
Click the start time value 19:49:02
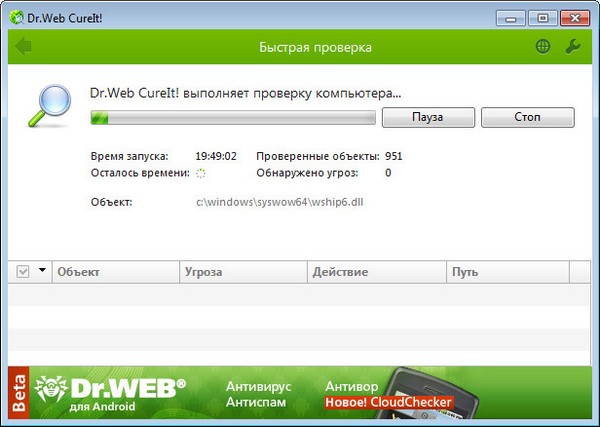coord(216,156)
